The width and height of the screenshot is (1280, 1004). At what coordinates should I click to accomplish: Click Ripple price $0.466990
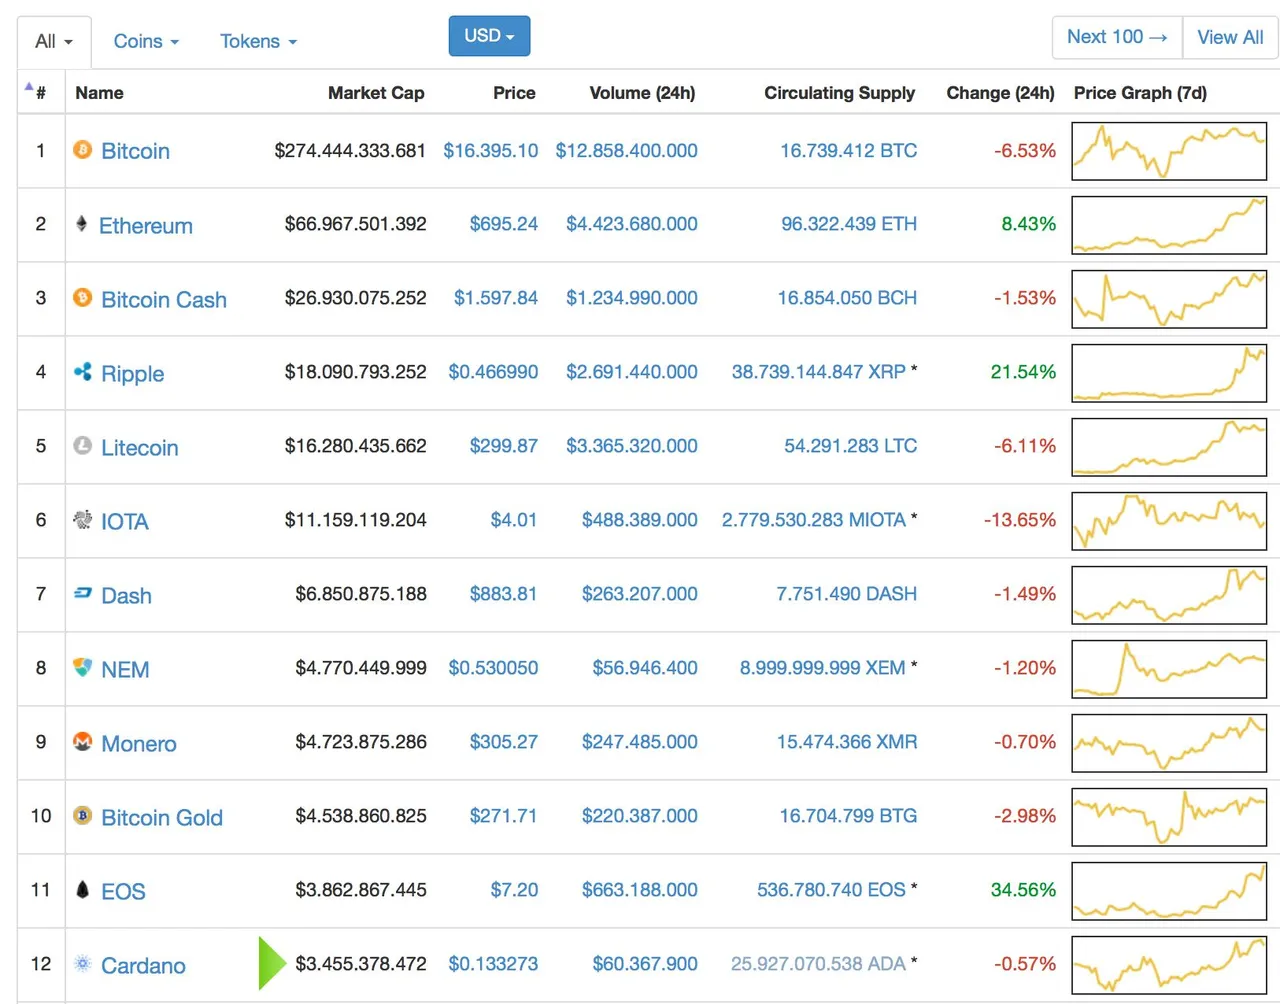point(493,372)
